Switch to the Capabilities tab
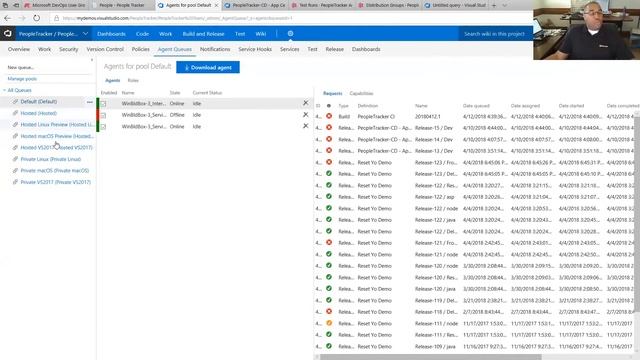 361,93
